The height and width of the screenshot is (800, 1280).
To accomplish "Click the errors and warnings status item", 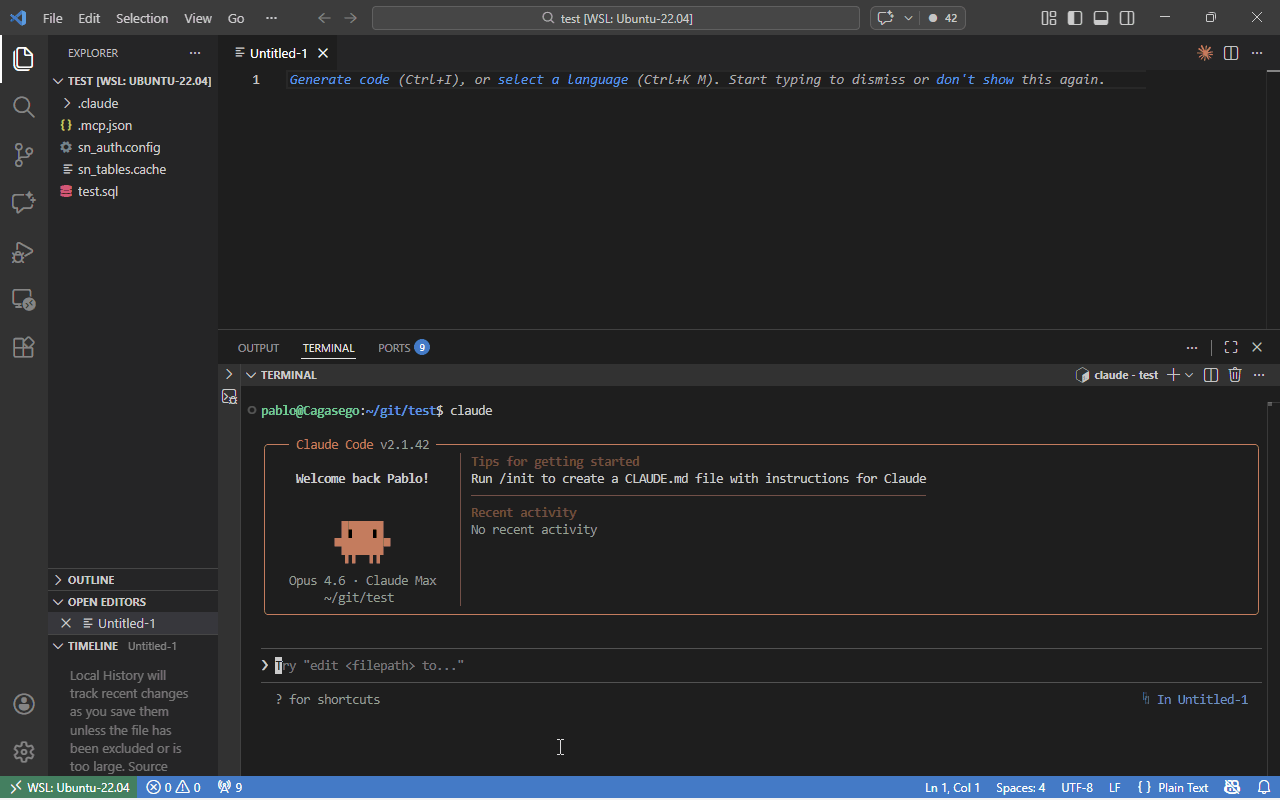I will click(173, 788).
